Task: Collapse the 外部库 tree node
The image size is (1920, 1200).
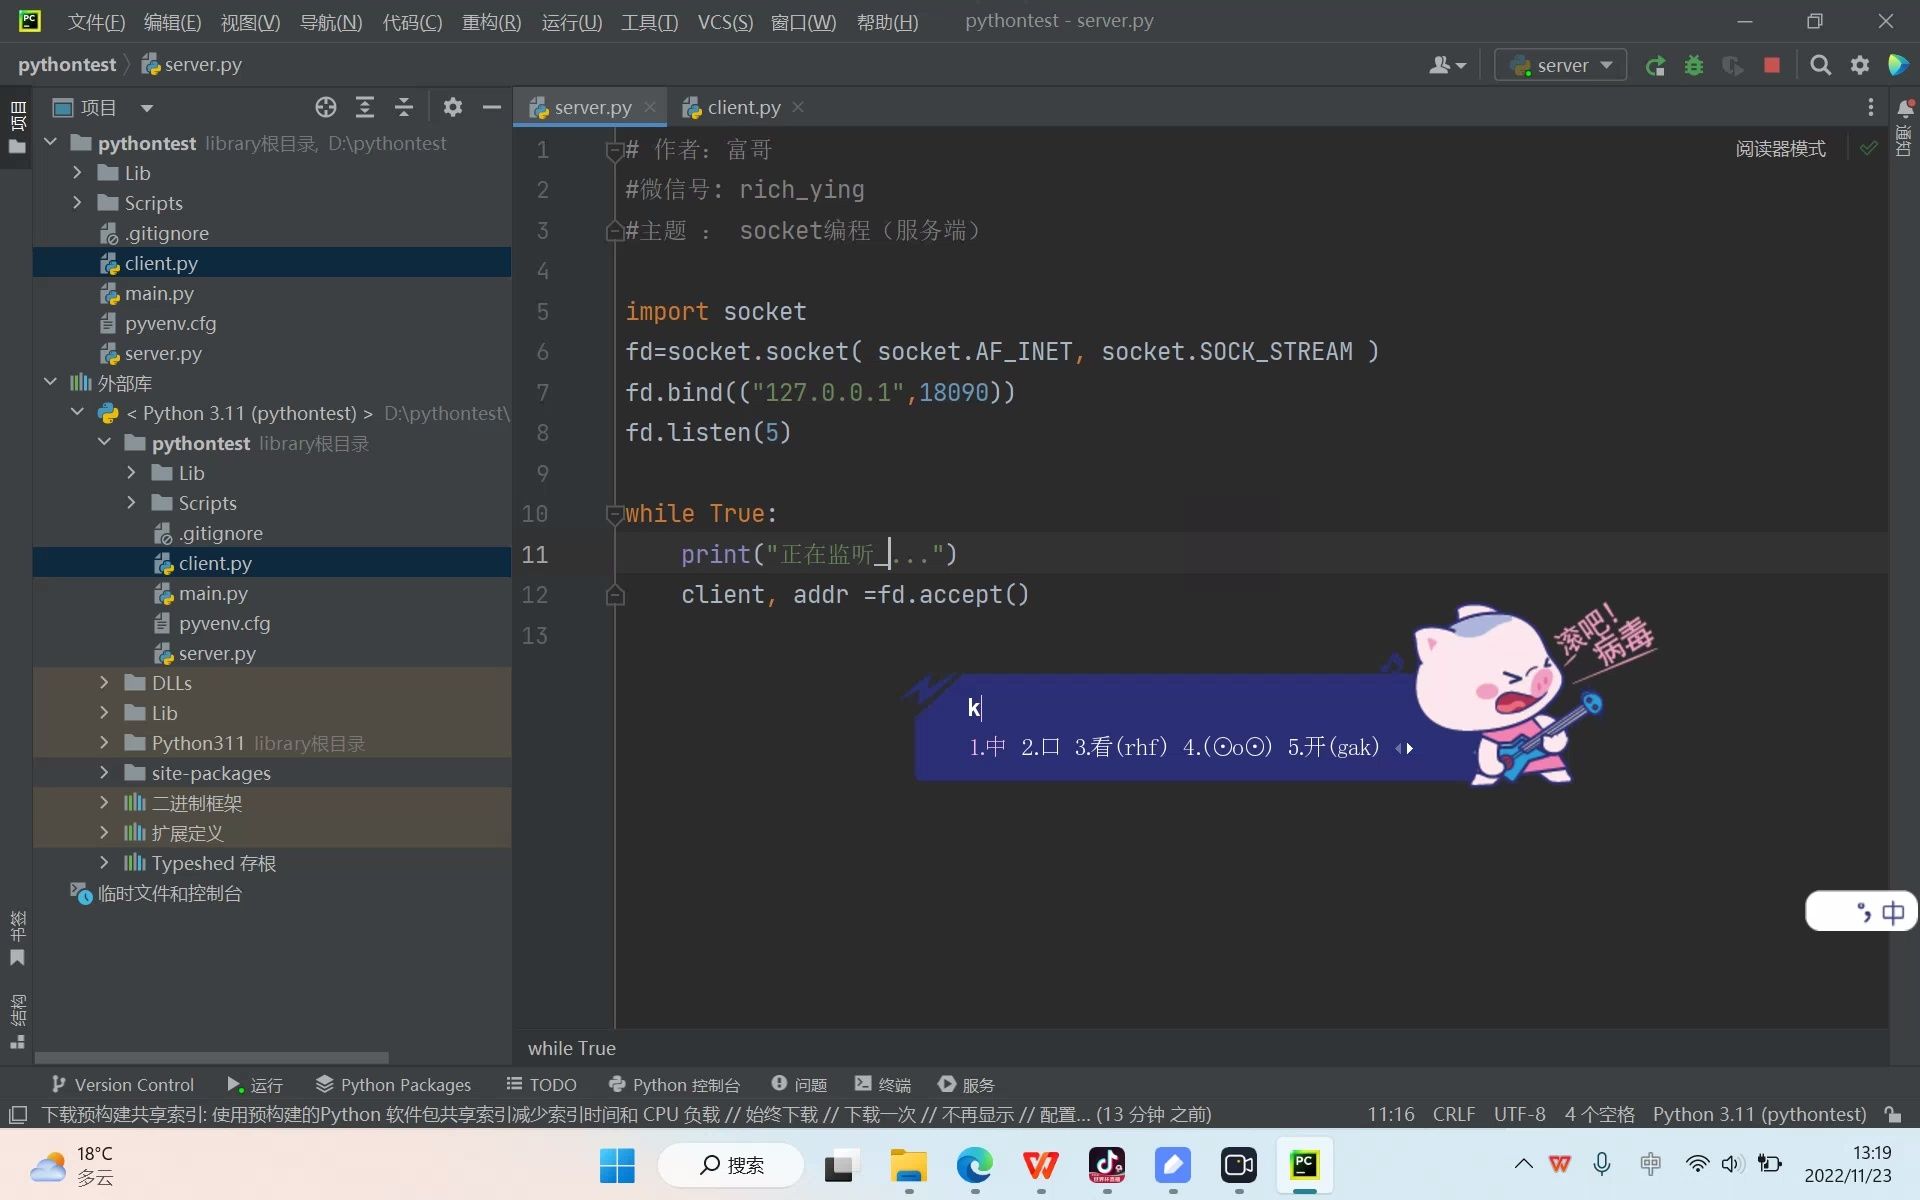Action: (x=51, y=382)
